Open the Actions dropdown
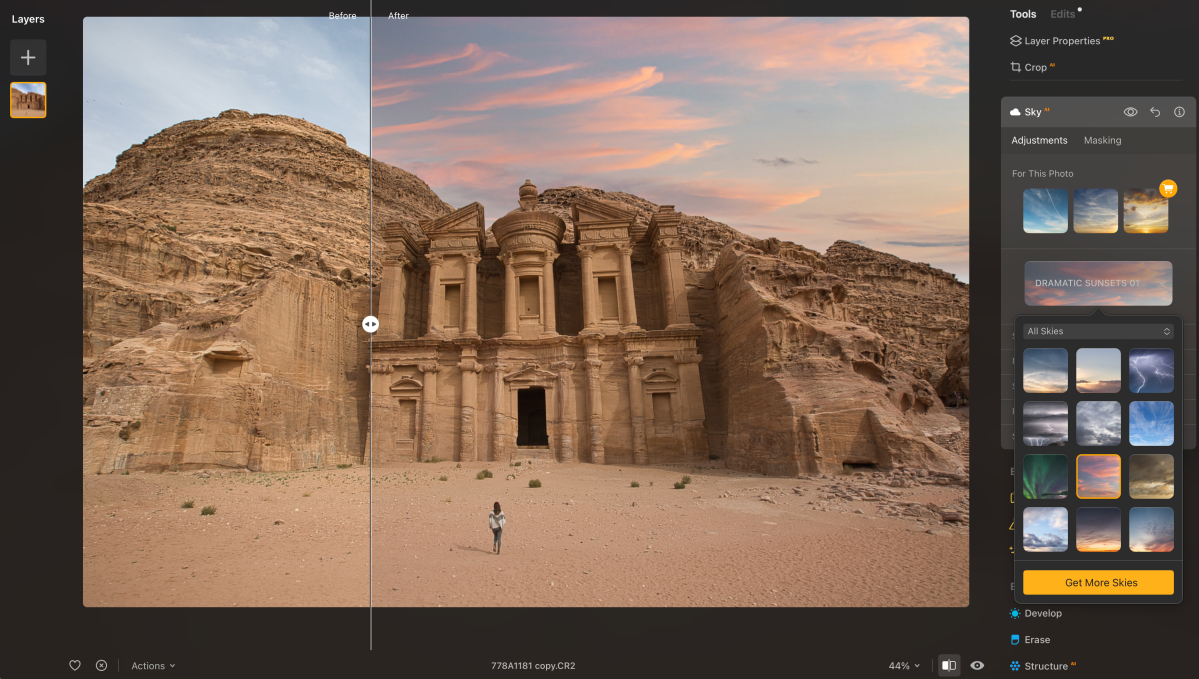 [152, 665]
